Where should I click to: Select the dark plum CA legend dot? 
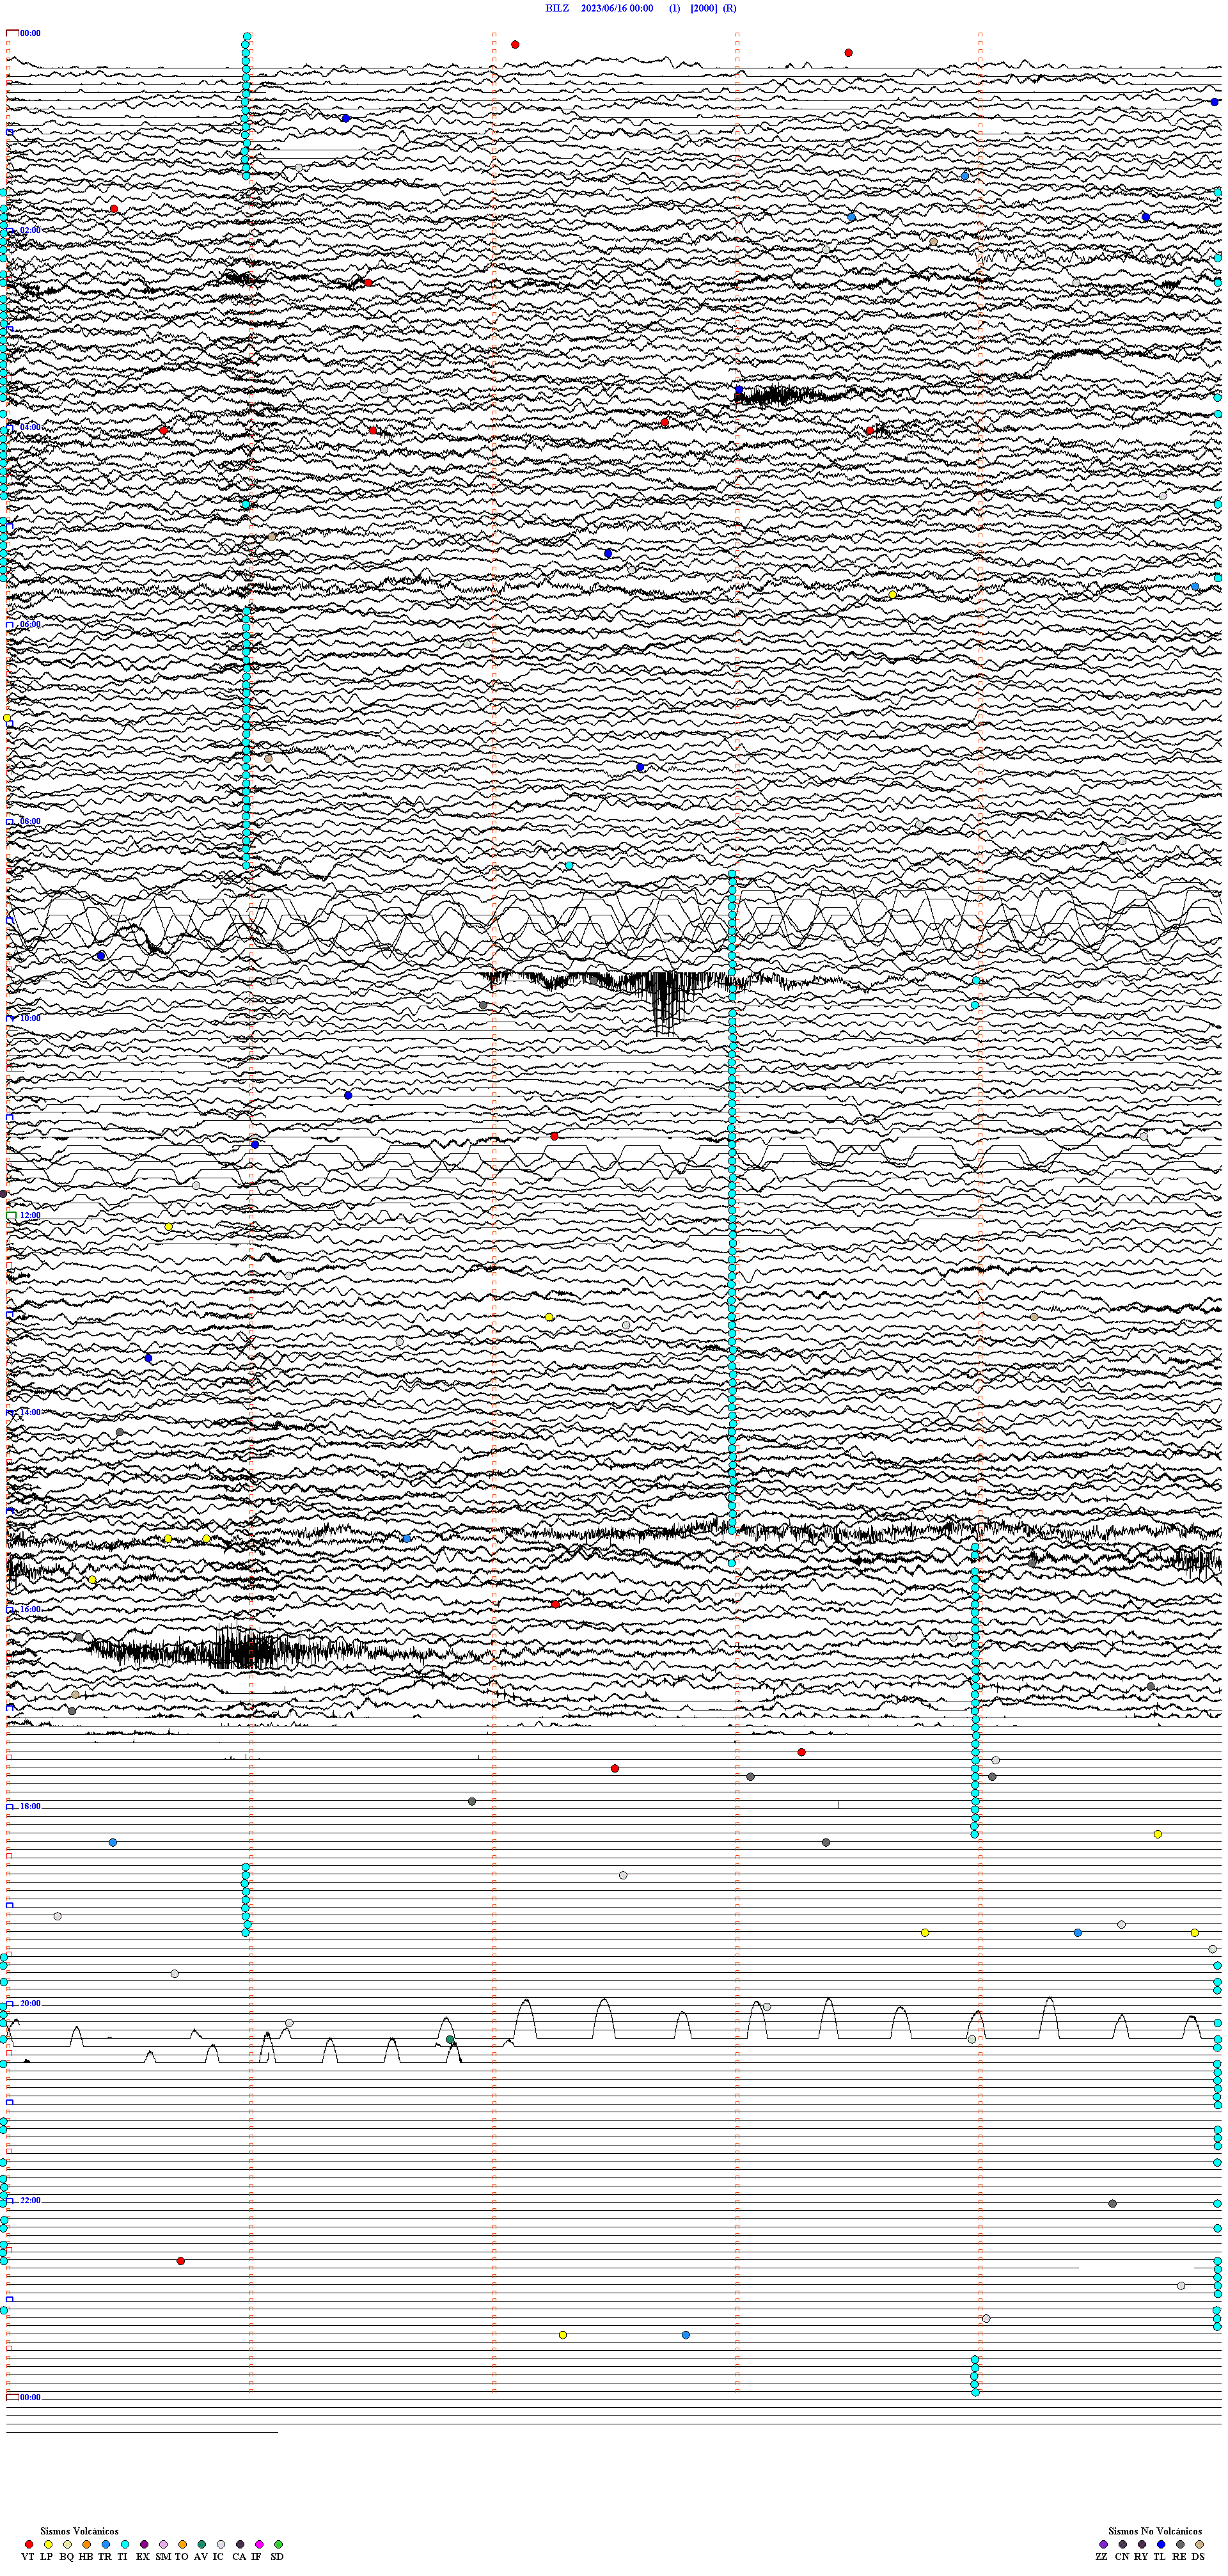pos(240,2544)
